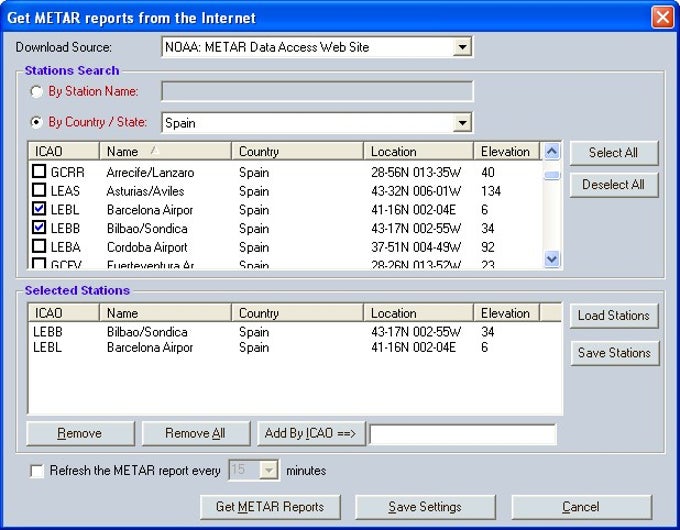Click the Save Settings button
680x530 pixels.
point(425,507)
